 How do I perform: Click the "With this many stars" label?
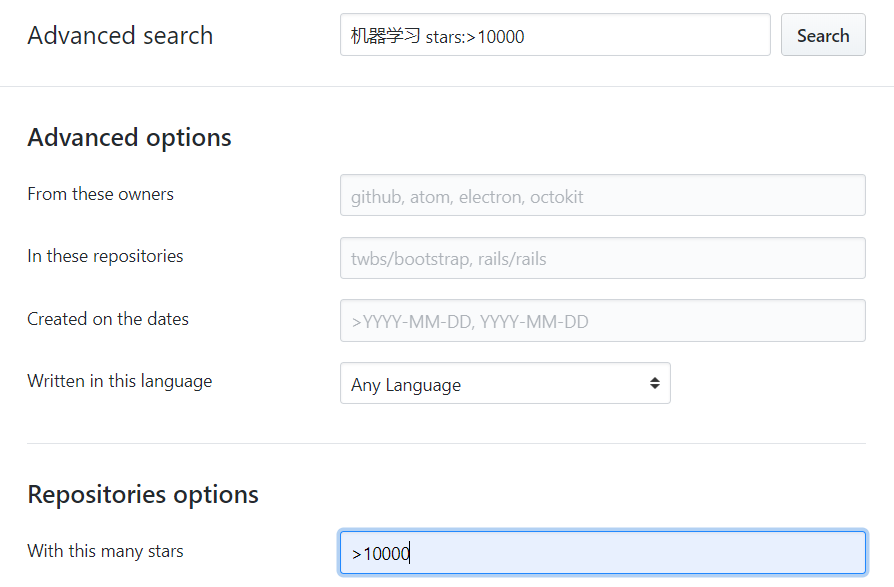point(105,551)
